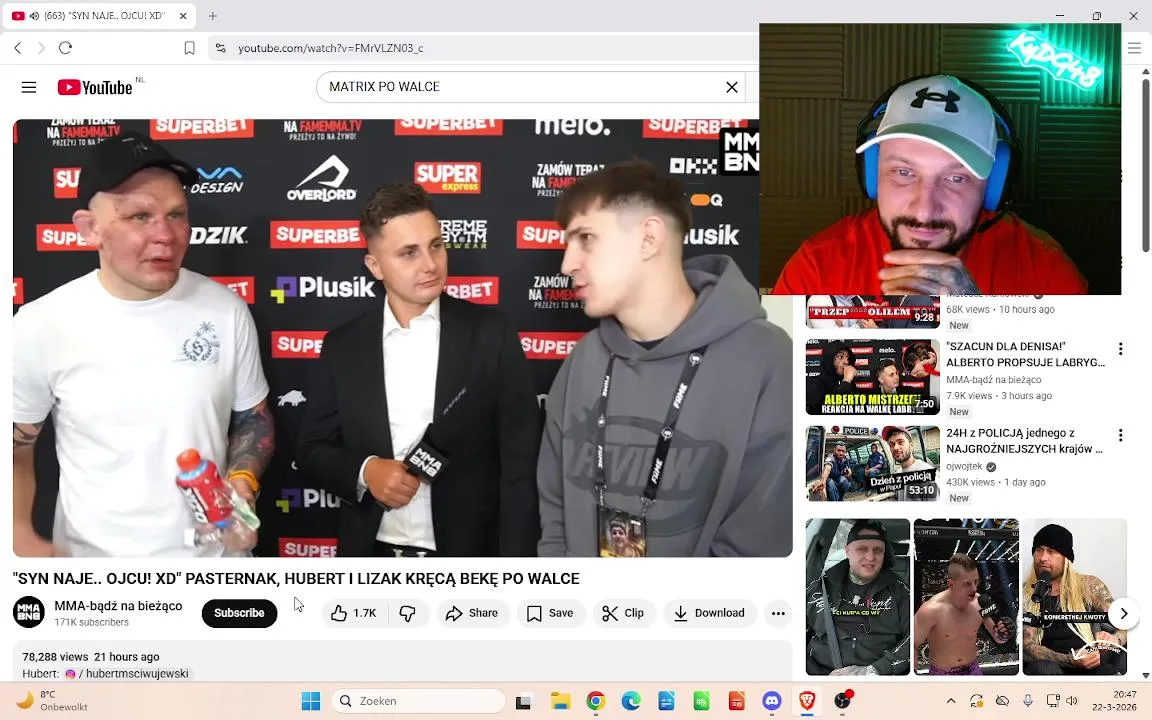Click the page vertical scrollbar
The image size is (1152, 720).
[x=1145, y=165]
